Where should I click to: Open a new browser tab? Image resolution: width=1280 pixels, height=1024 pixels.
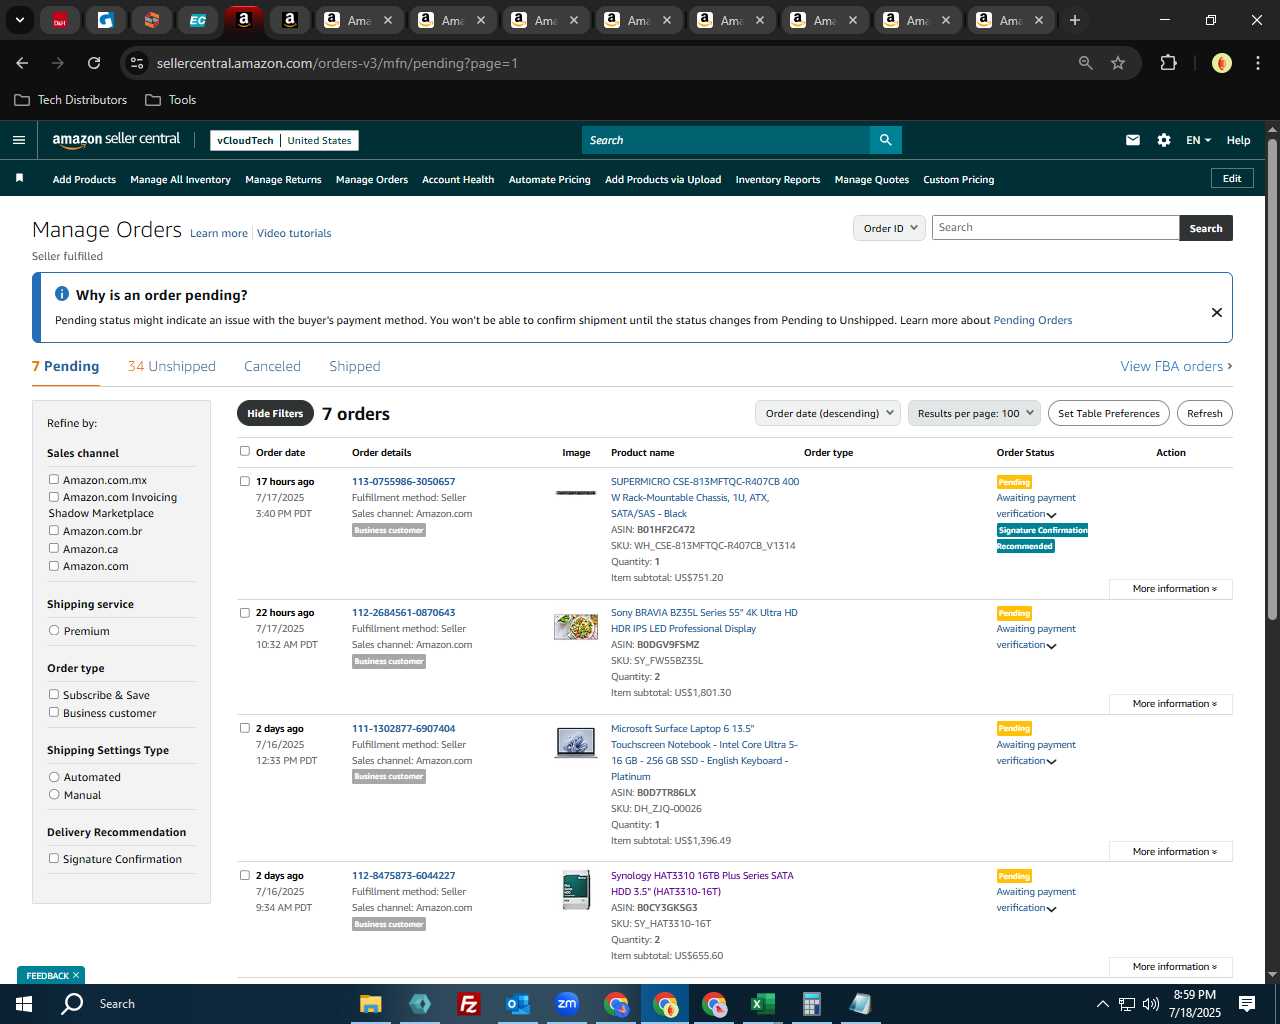click(x=1075, y=20)
